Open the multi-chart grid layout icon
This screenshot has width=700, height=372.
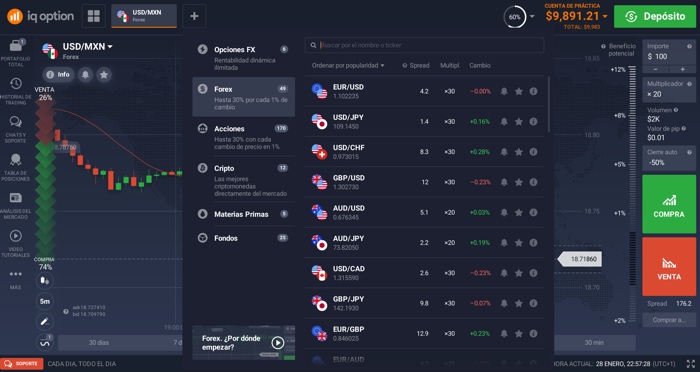click(94, 16)
